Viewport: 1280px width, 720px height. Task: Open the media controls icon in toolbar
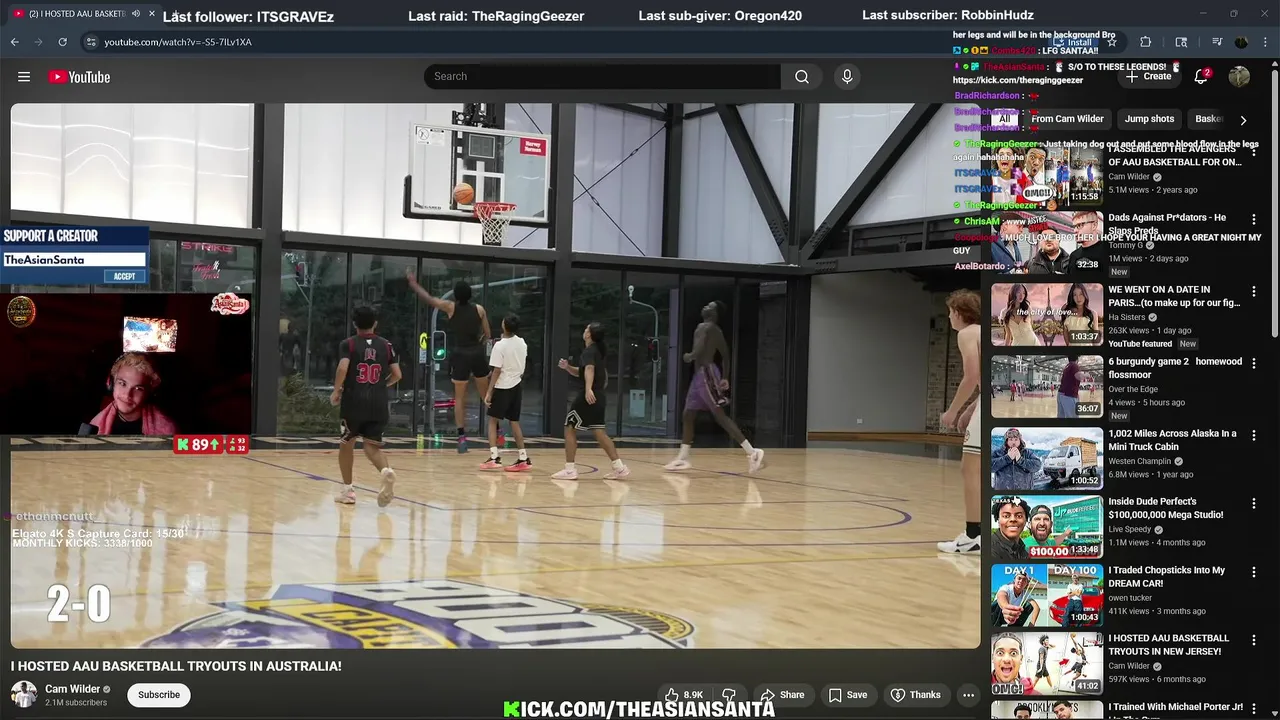click(1217, 42)
